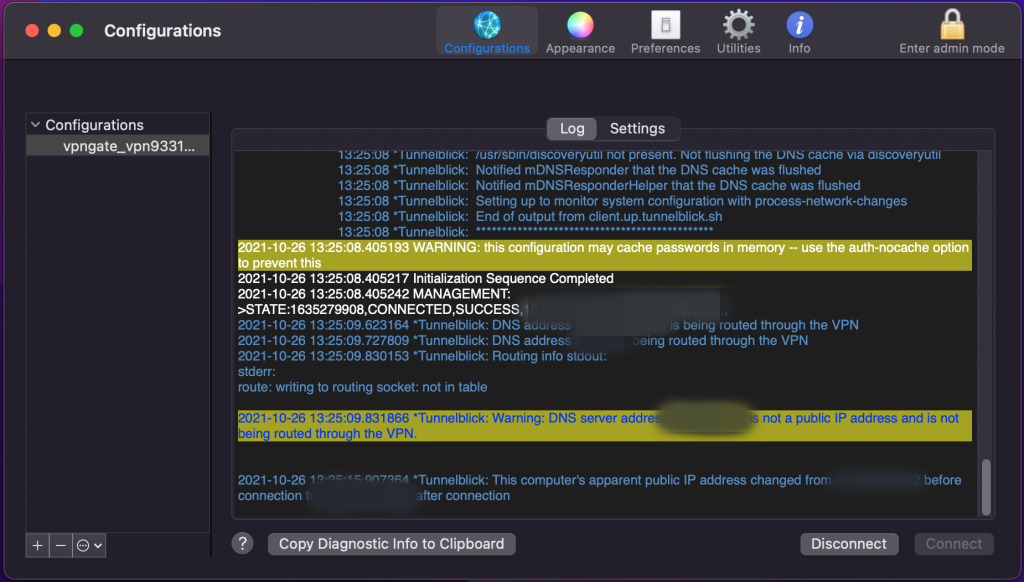
Task: Click the 'Routing info stdout:' log line
Action: tap(422, 357)
